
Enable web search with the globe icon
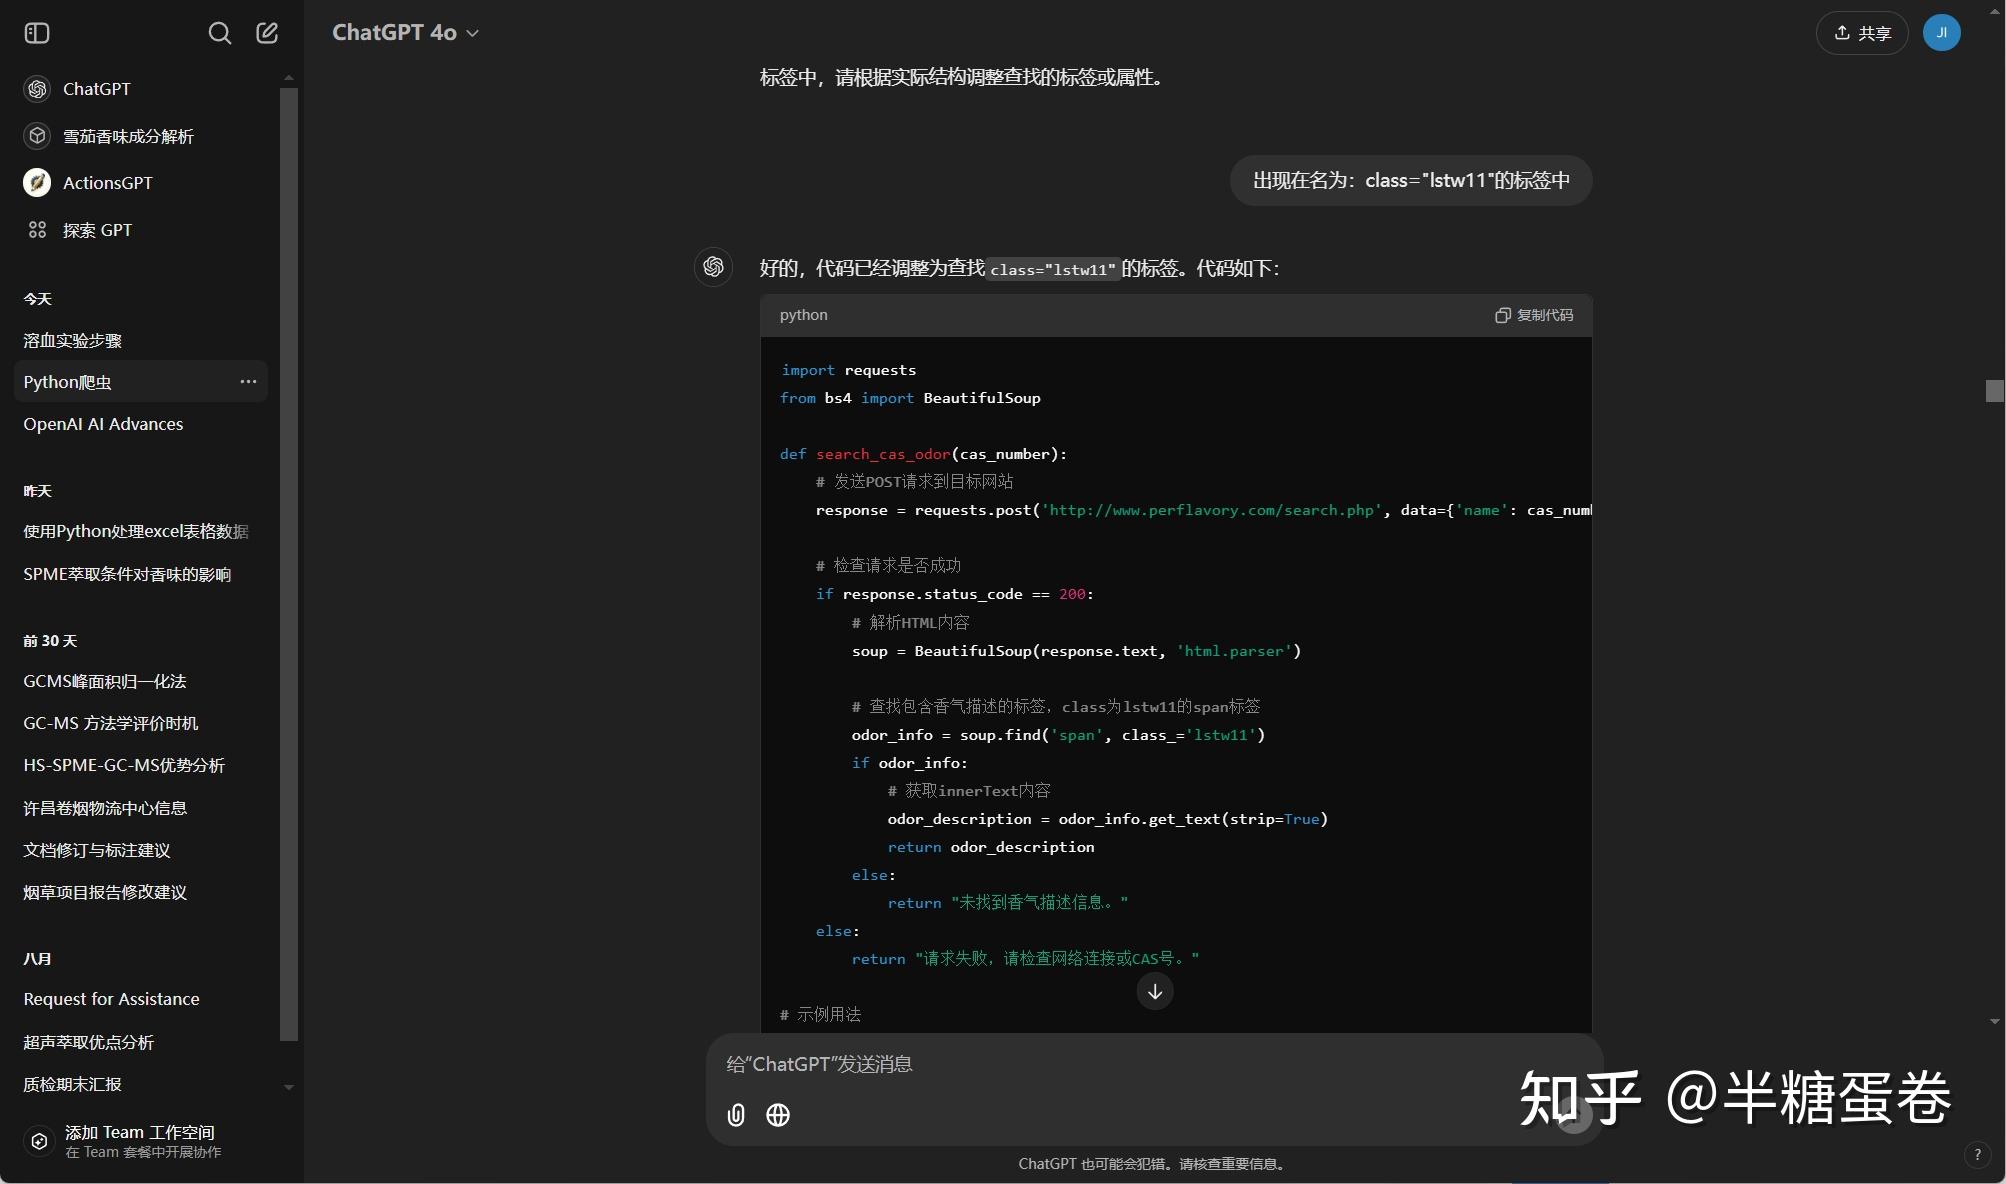click(x=778, y=1115)
